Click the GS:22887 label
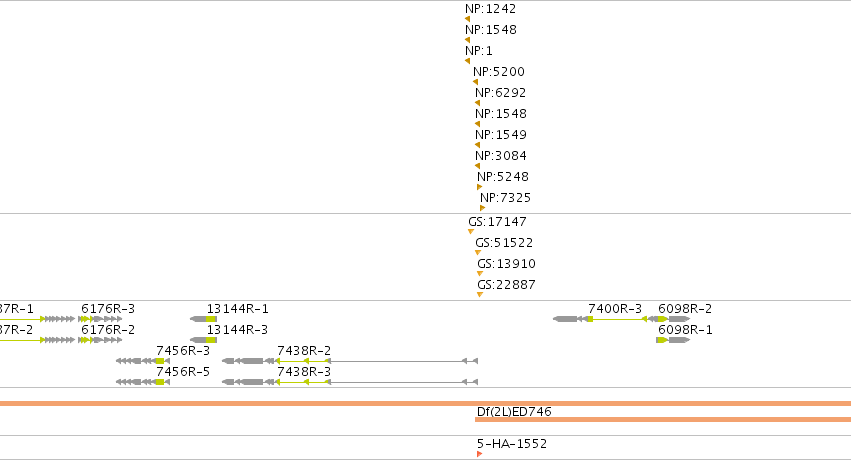Viewport: 851px width, 460px height. tap(506, 285)
